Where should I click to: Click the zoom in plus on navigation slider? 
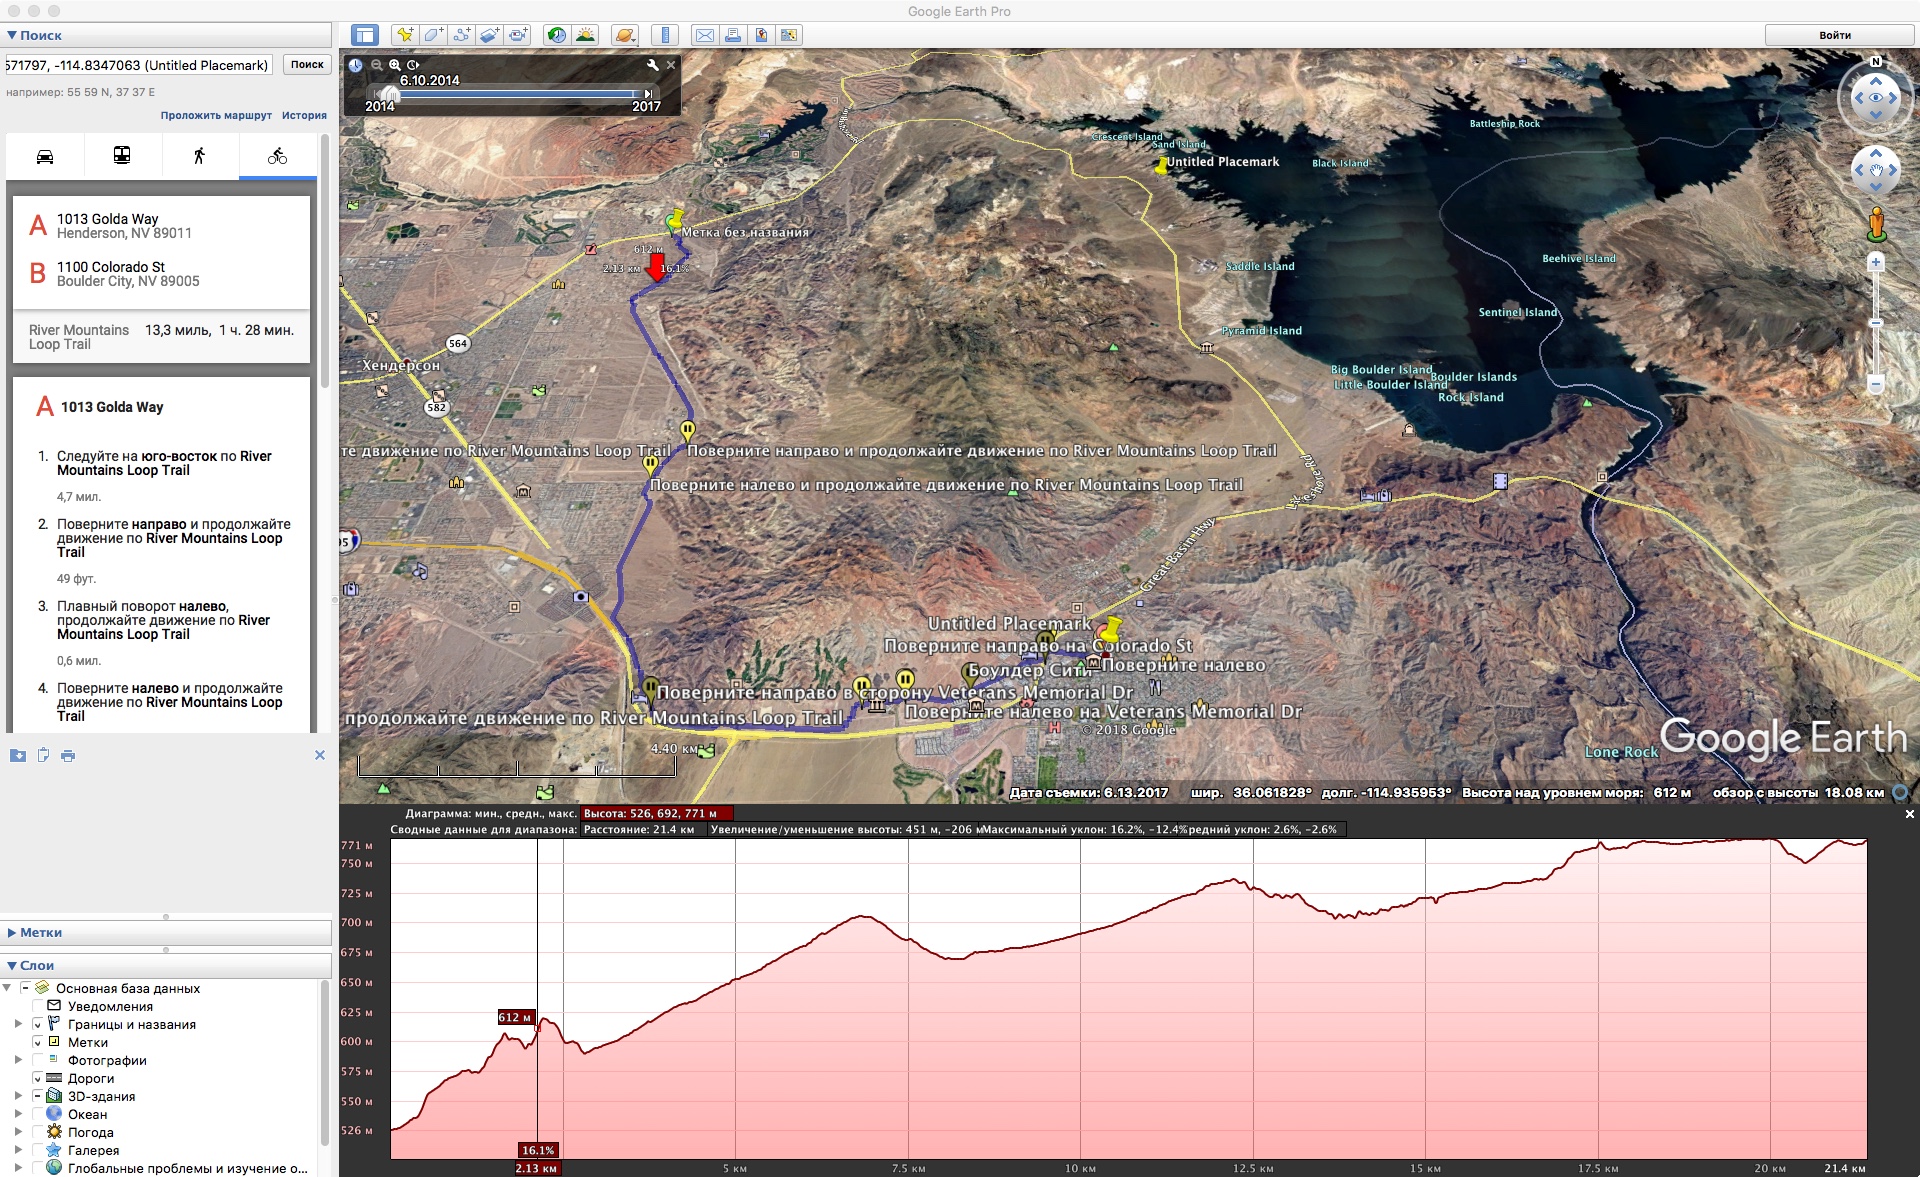[x=1876, y=262]
